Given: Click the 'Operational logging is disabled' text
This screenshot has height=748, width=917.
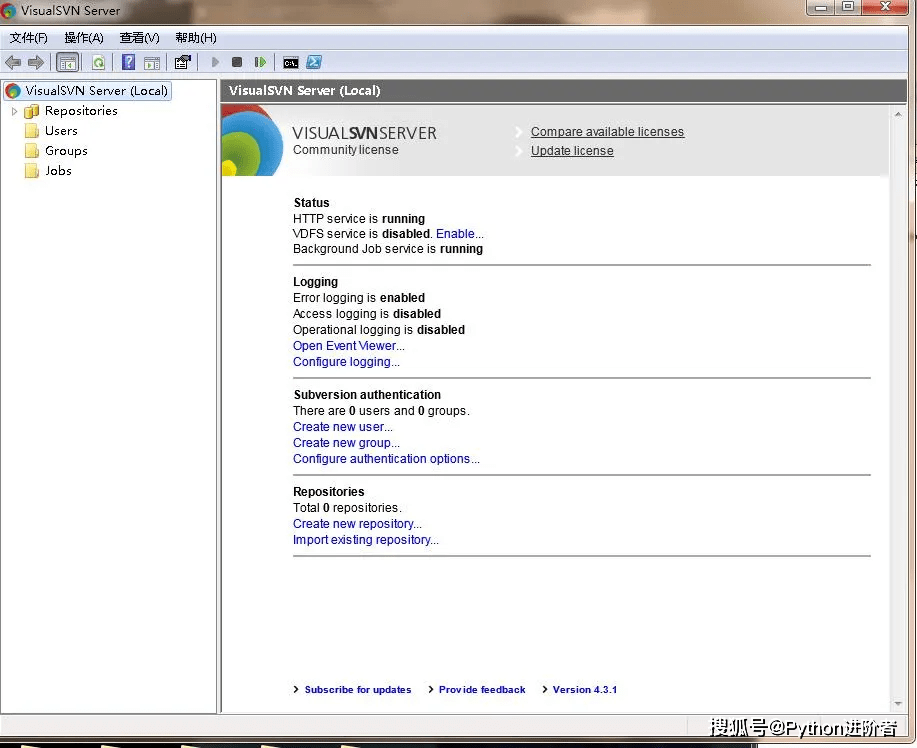Looking at the screenshot, I should pos(378,330).
